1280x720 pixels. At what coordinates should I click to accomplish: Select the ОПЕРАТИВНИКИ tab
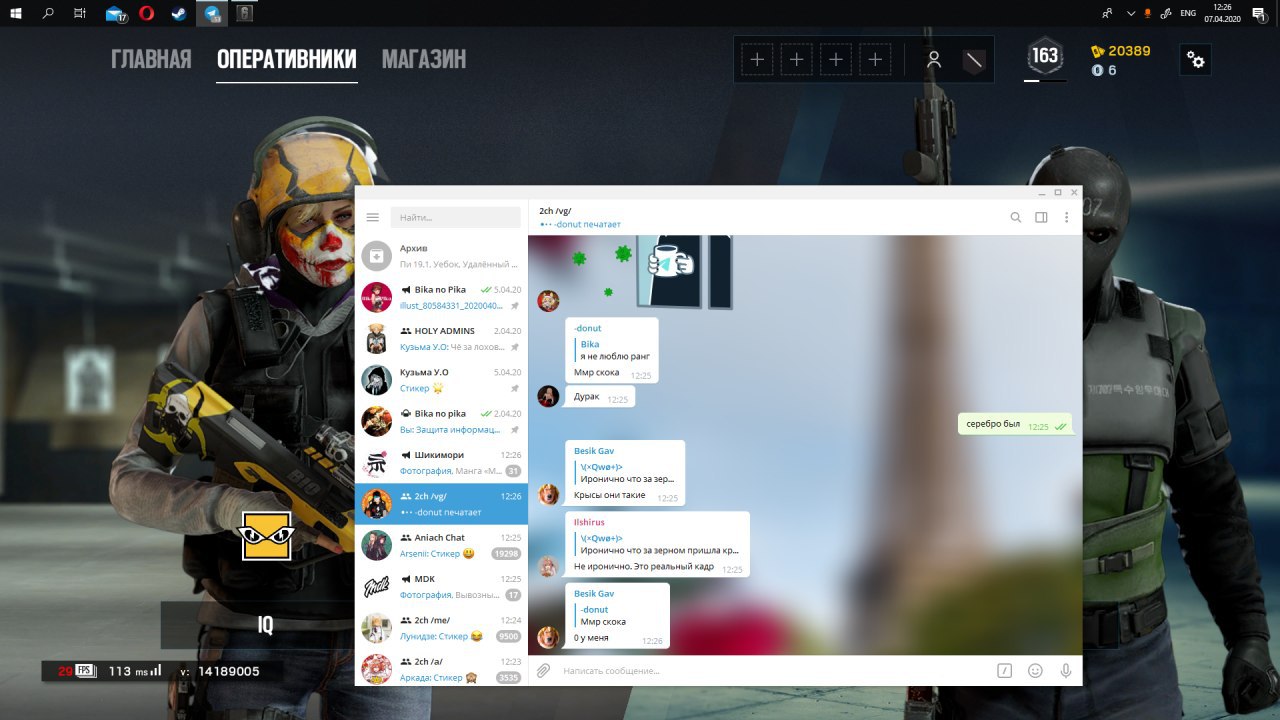[x=287, y=60]
